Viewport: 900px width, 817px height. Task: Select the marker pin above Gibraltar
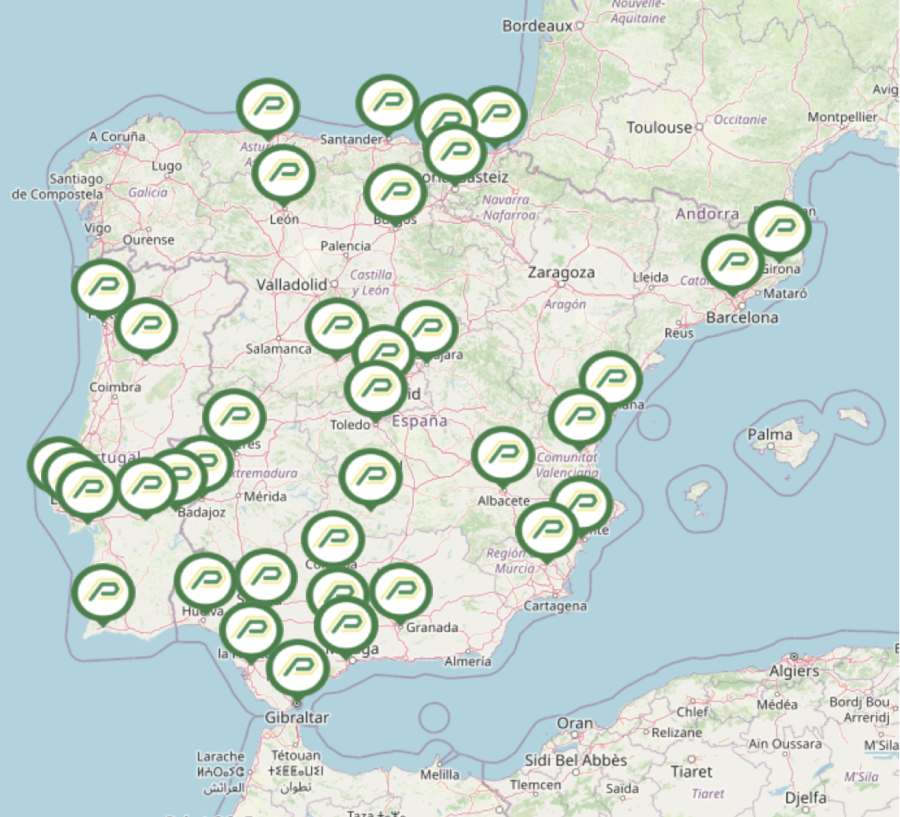(x=297, y=665)
